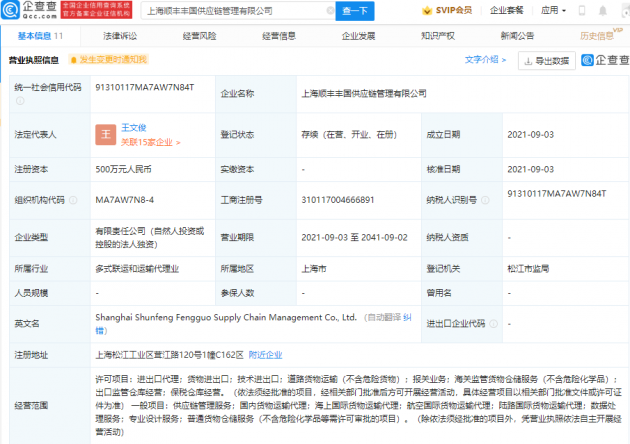Select 上海市 region value
Viewport: 630px width, 444px height.
314,269
